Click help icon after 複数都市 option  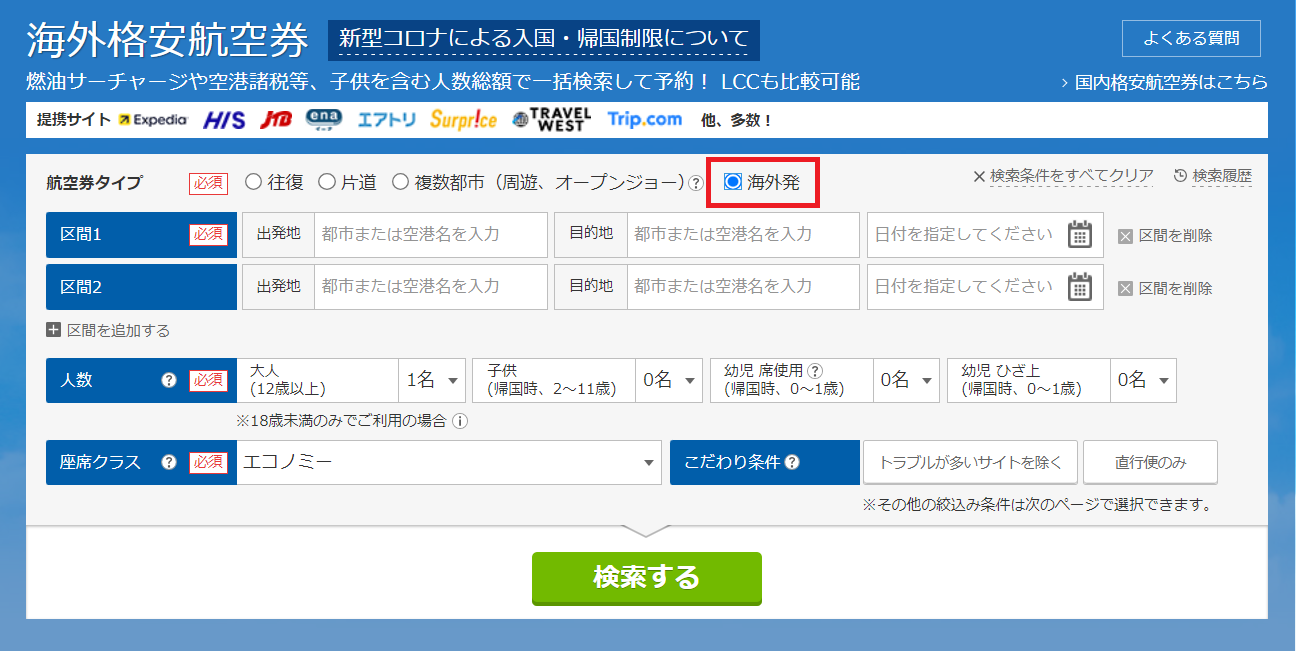[696, 183]
